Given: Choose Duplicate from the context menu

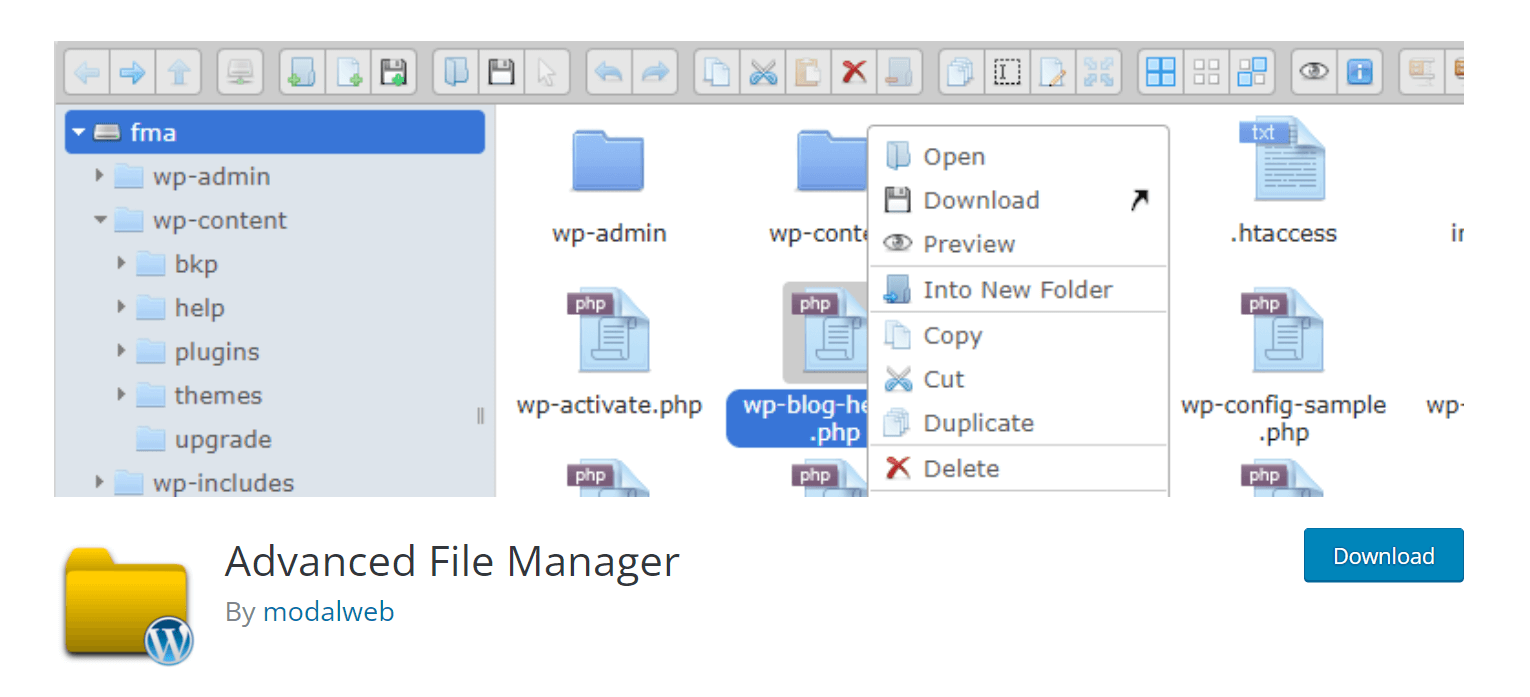Looking at the screenshot, I should (1019, 423).
